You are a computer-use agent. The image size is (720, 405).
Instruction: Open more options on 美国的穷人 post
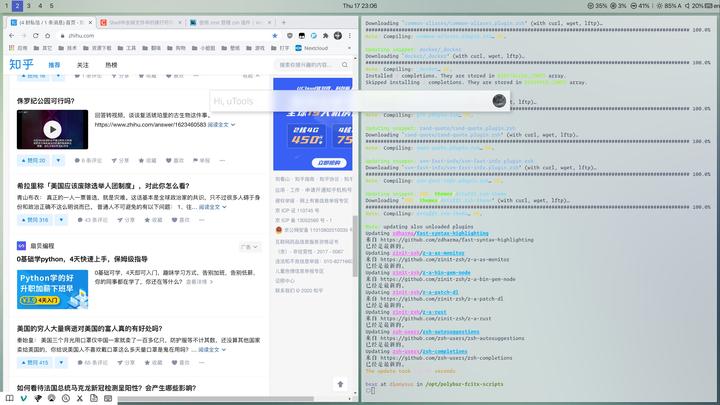click(x=201, y=363)
